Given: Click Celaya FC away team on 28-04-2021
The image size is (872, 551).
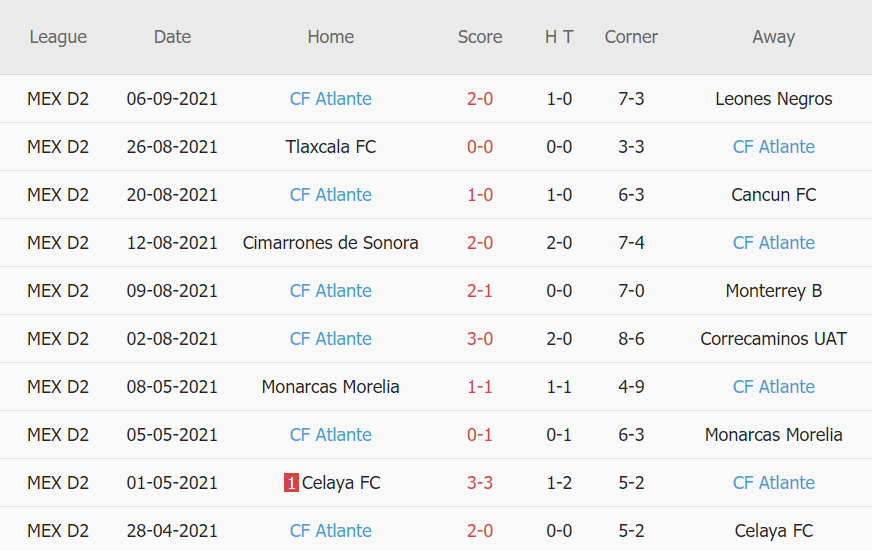Looking at the screenshot, I should click(x=773, y=531).
